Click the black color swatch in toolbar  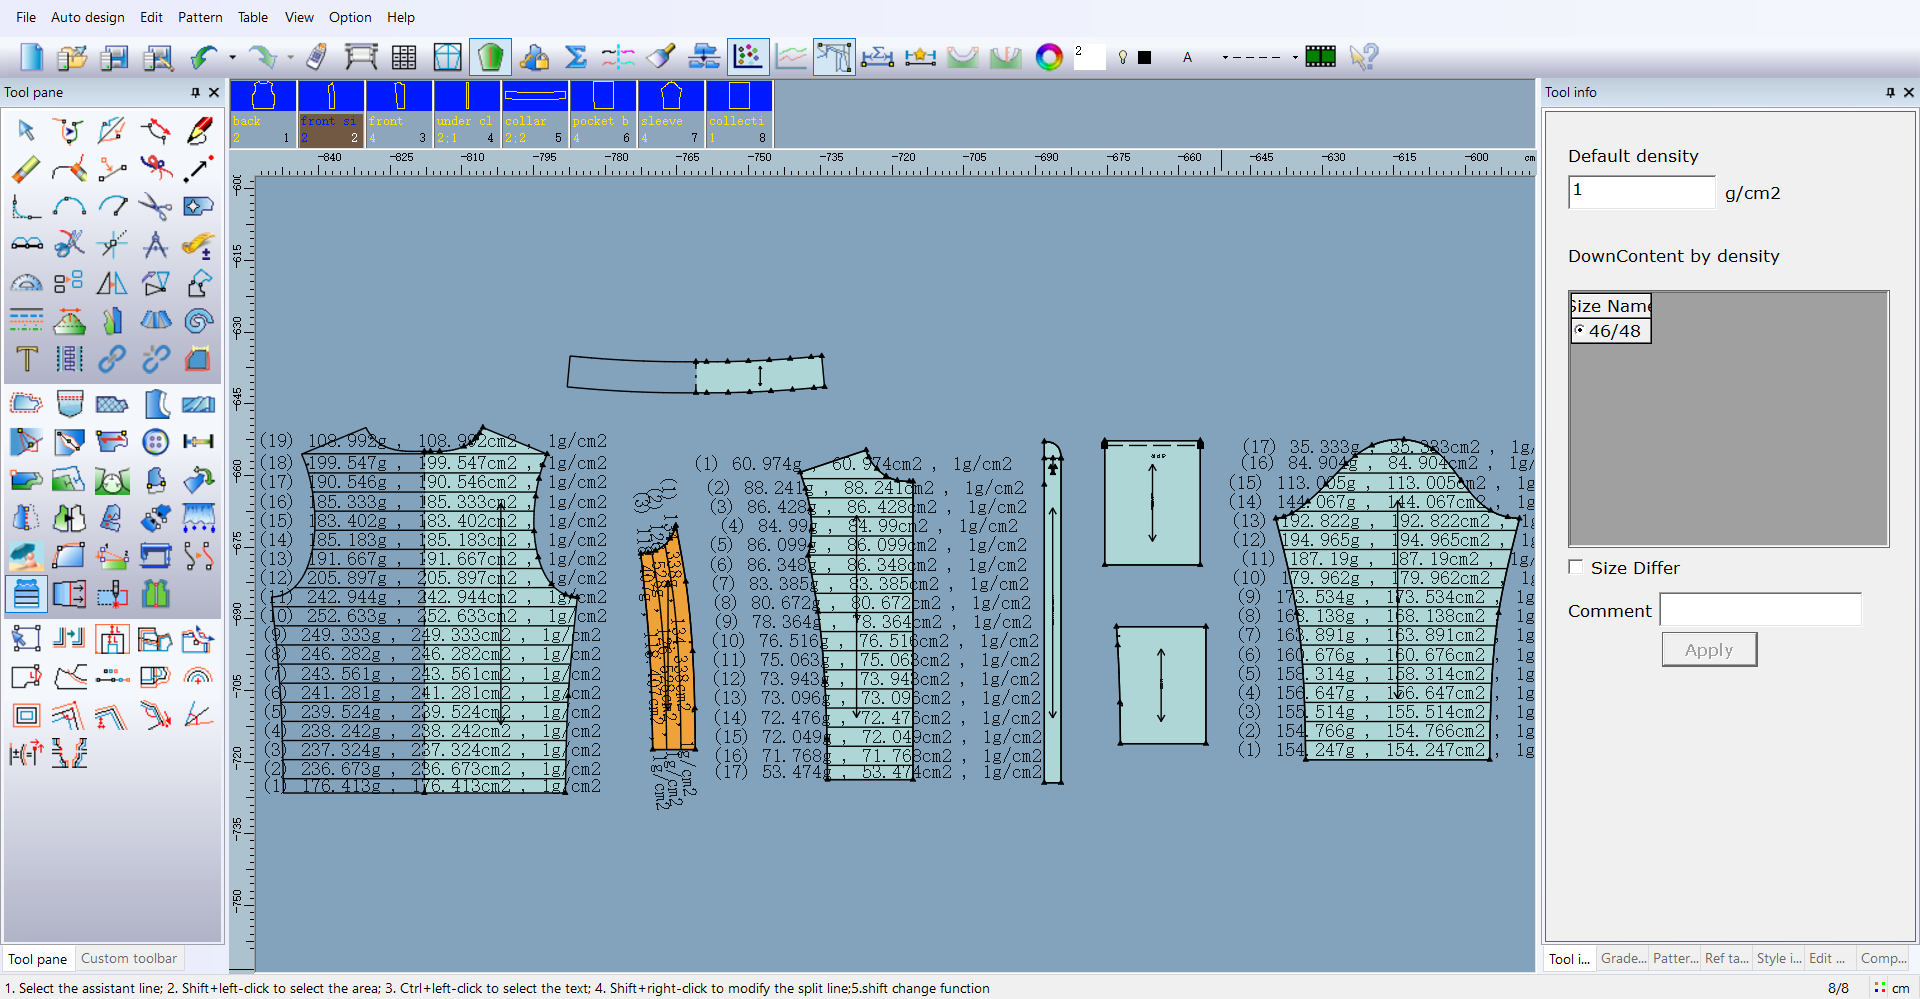click(x=1145, y=58)
